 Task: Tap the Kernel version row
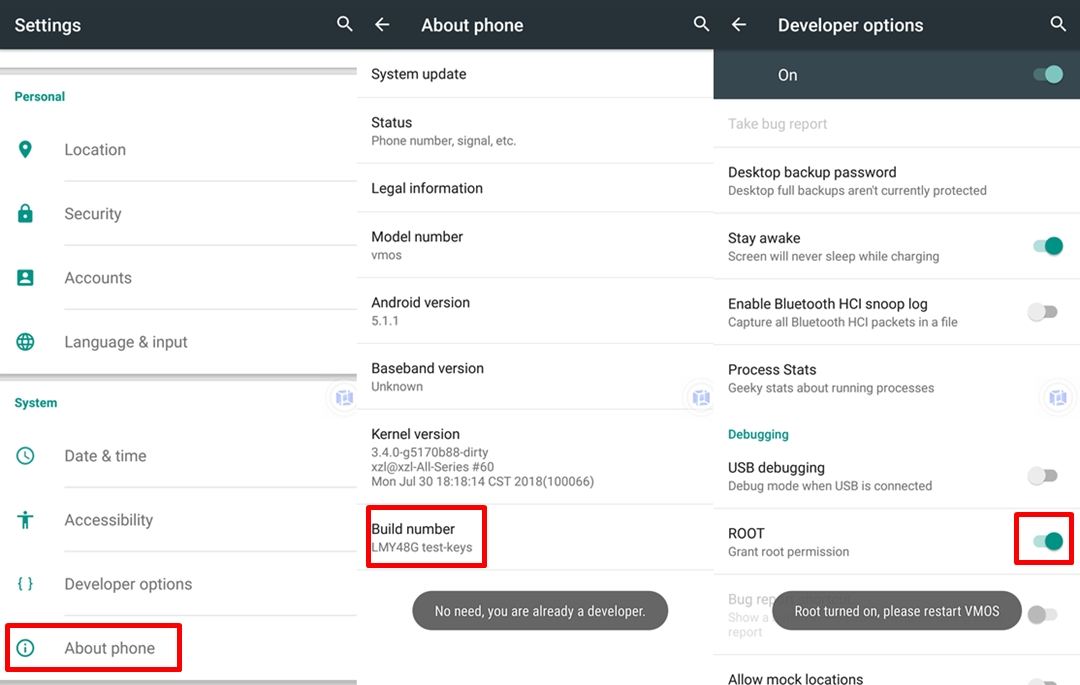(x=535, y=457)
